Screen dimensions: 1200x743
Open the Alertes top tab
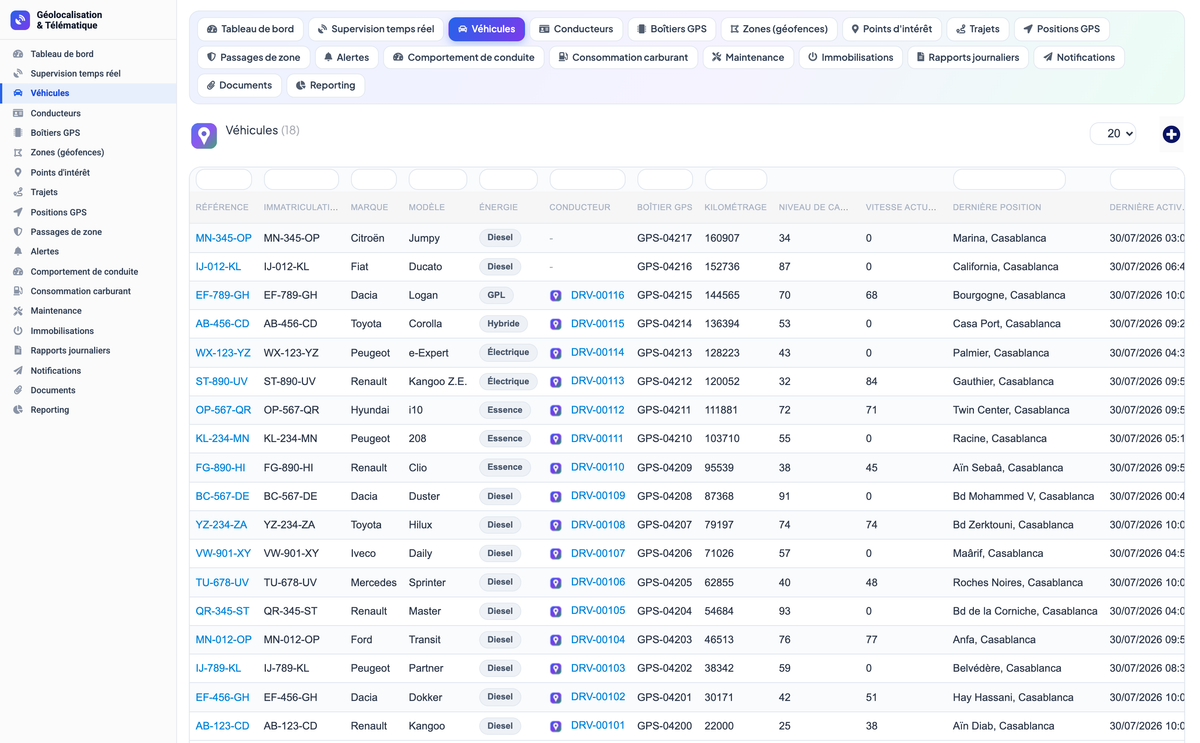[x=346, y=57]
